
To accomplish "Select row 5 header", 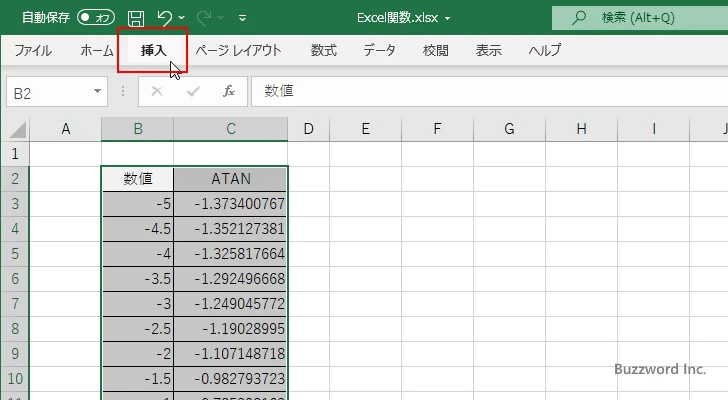I will (15, 254).
